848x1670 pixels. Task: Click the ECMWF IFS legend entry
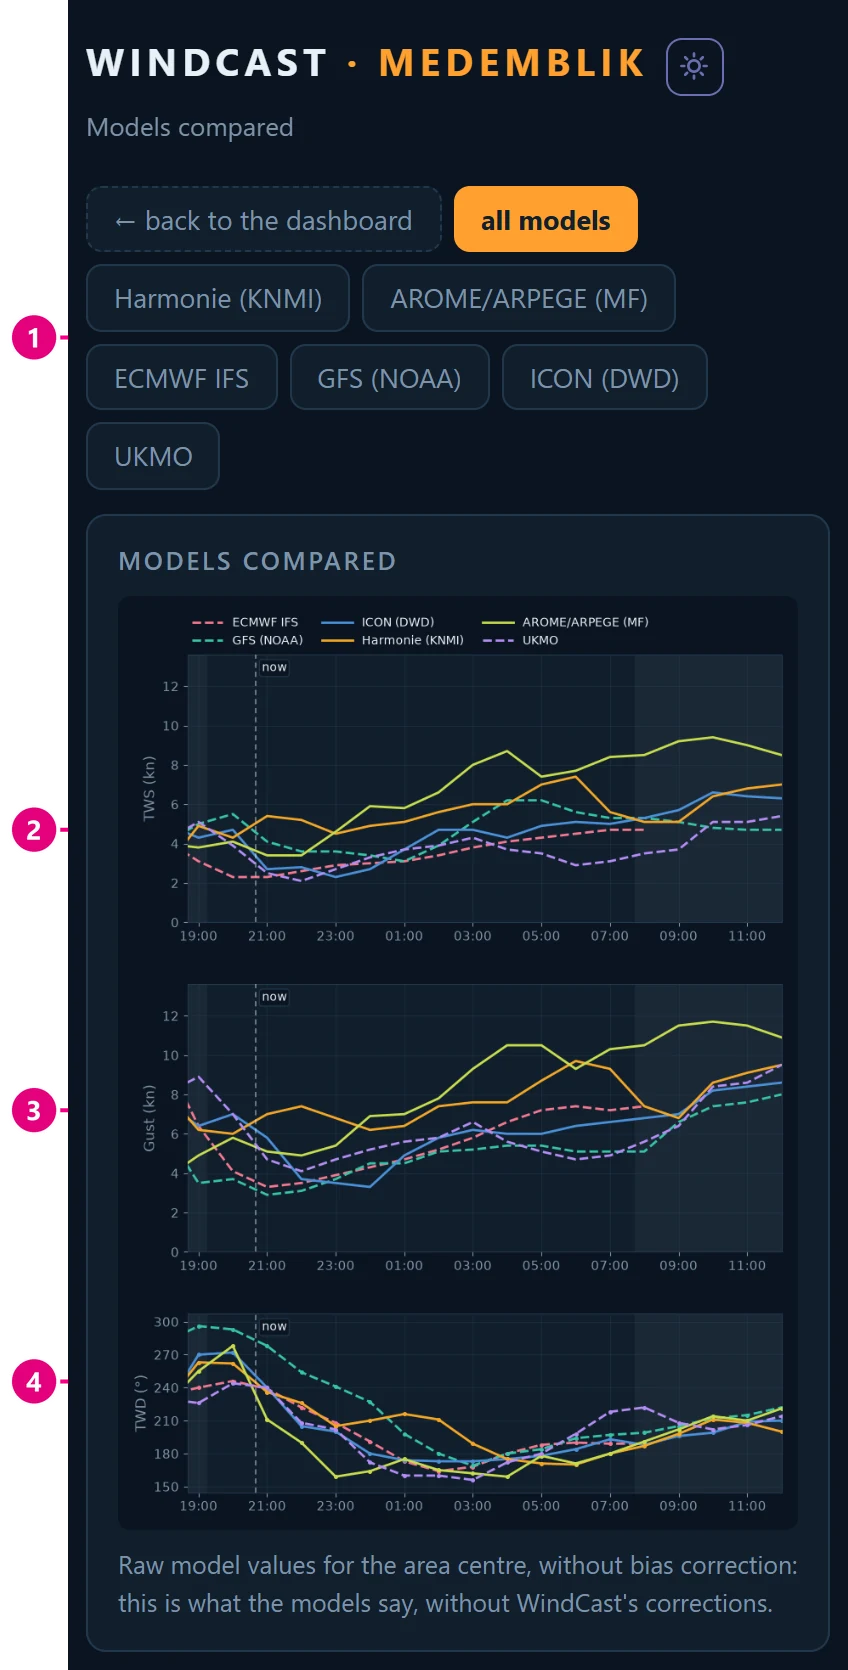(x=245, y=622)
